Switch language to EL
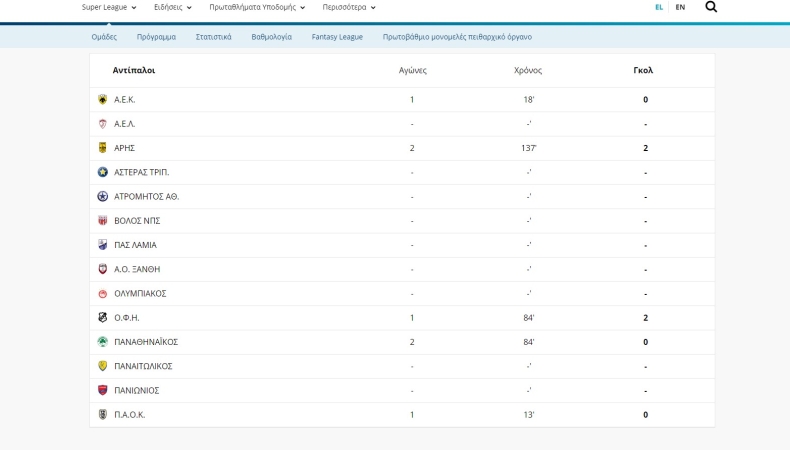This screenshot has height=450, width=790. (659, 7)
